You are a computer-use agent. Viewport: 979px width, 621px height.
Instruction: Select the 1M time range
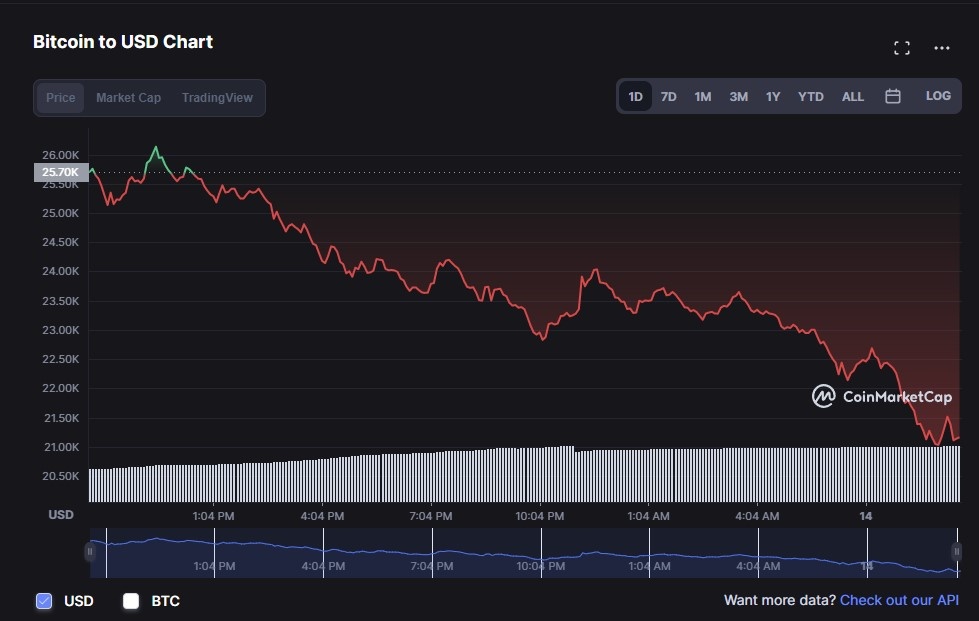(703, 97)
